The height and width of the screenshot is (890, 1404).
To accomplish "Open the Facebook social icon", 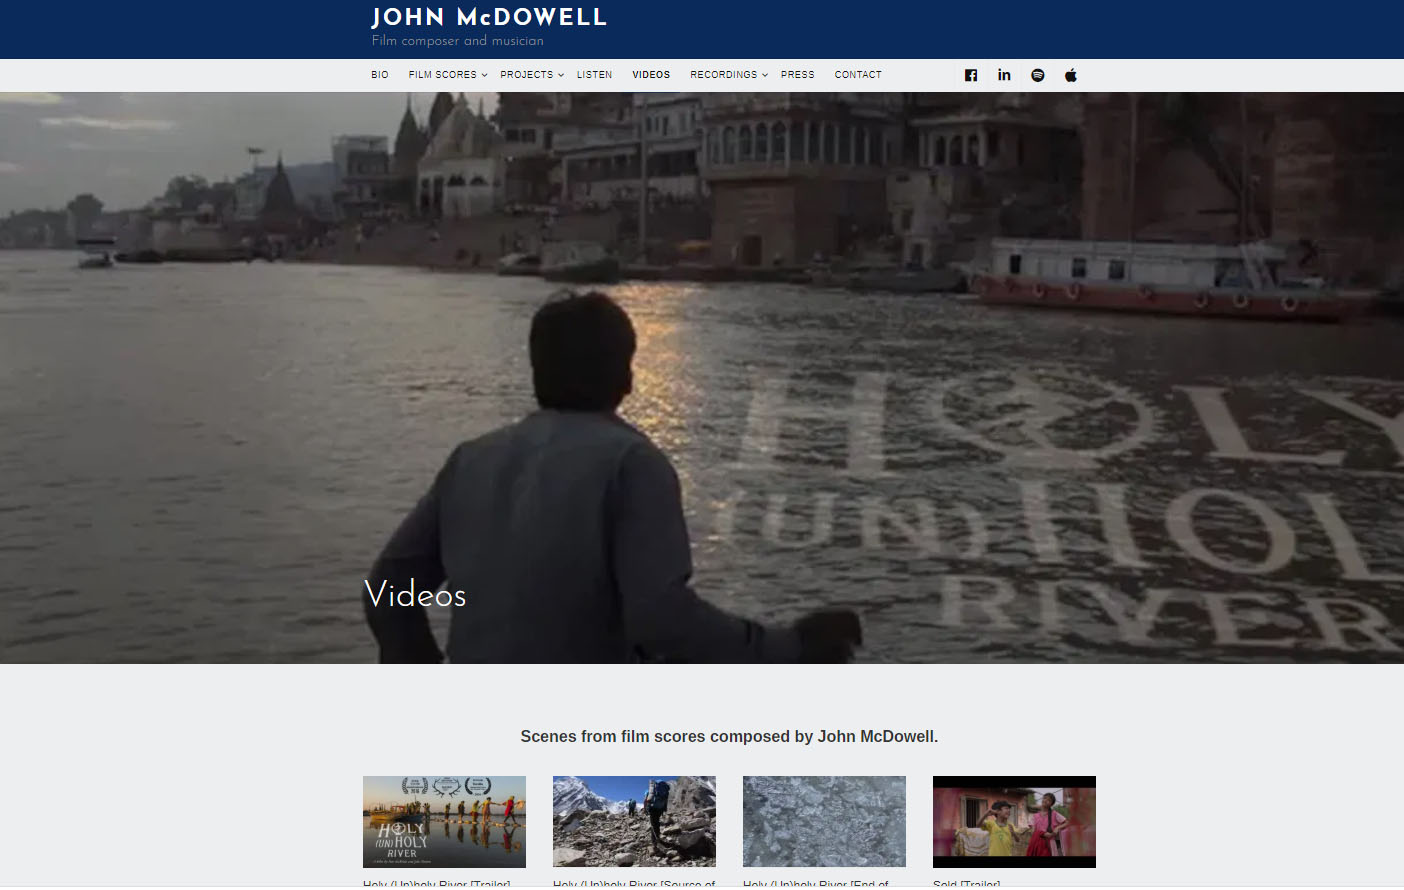I will [x=971, y=75].
